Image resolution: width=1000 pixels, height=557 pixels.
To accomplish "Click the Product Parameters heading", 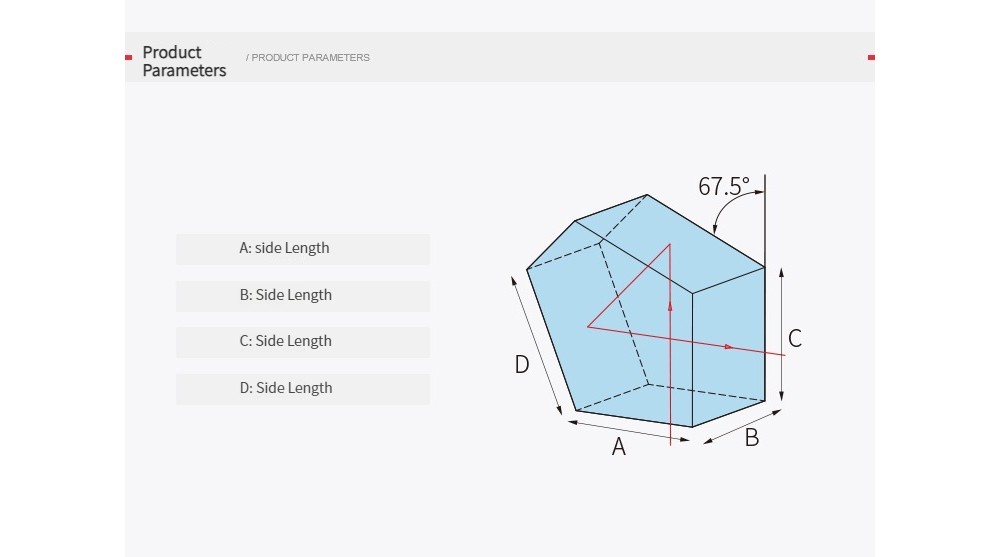I will point(184,61).
